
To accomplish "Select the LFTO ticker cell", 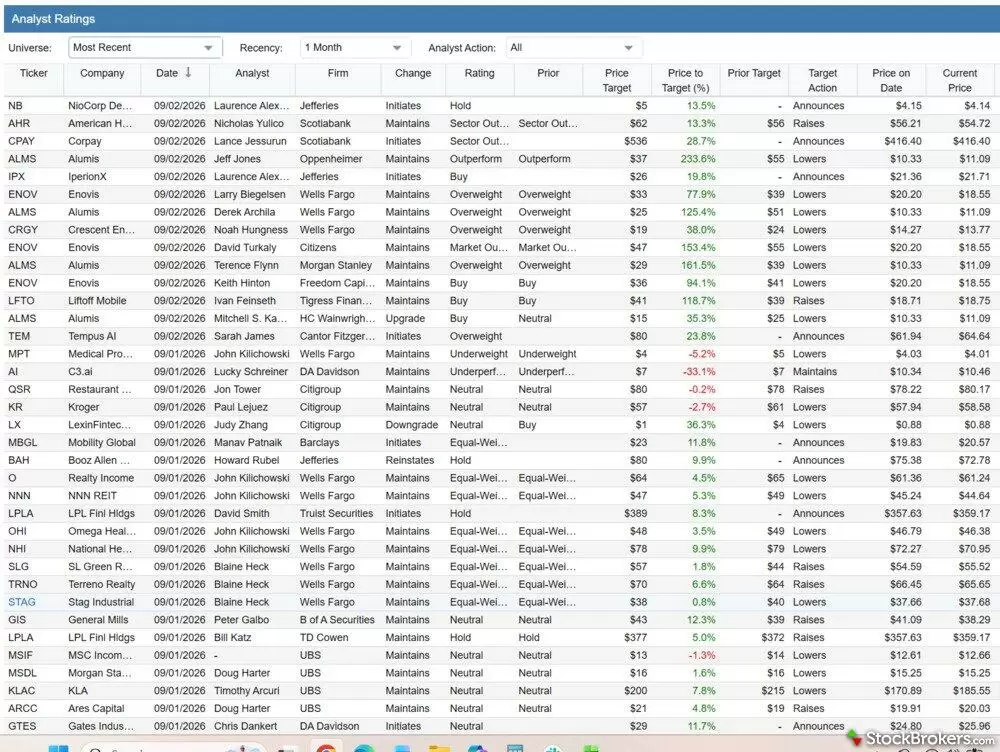I will pyautogui.click(x=21, y=300).
